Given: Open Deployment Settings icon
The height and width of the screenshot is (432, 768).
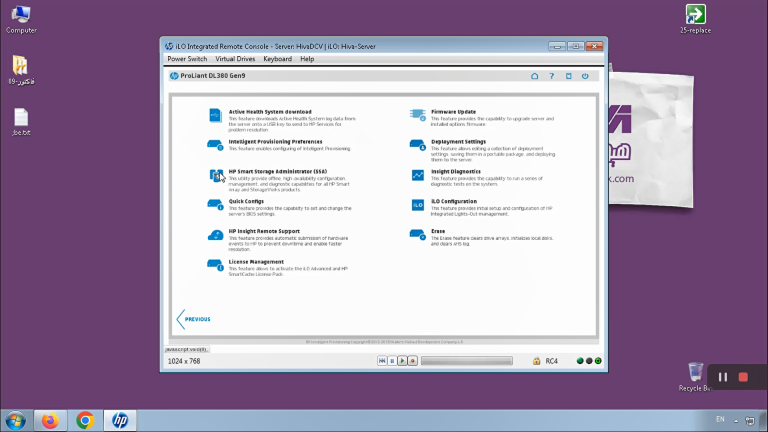Looking at the screenshot, I should point(418,145).
